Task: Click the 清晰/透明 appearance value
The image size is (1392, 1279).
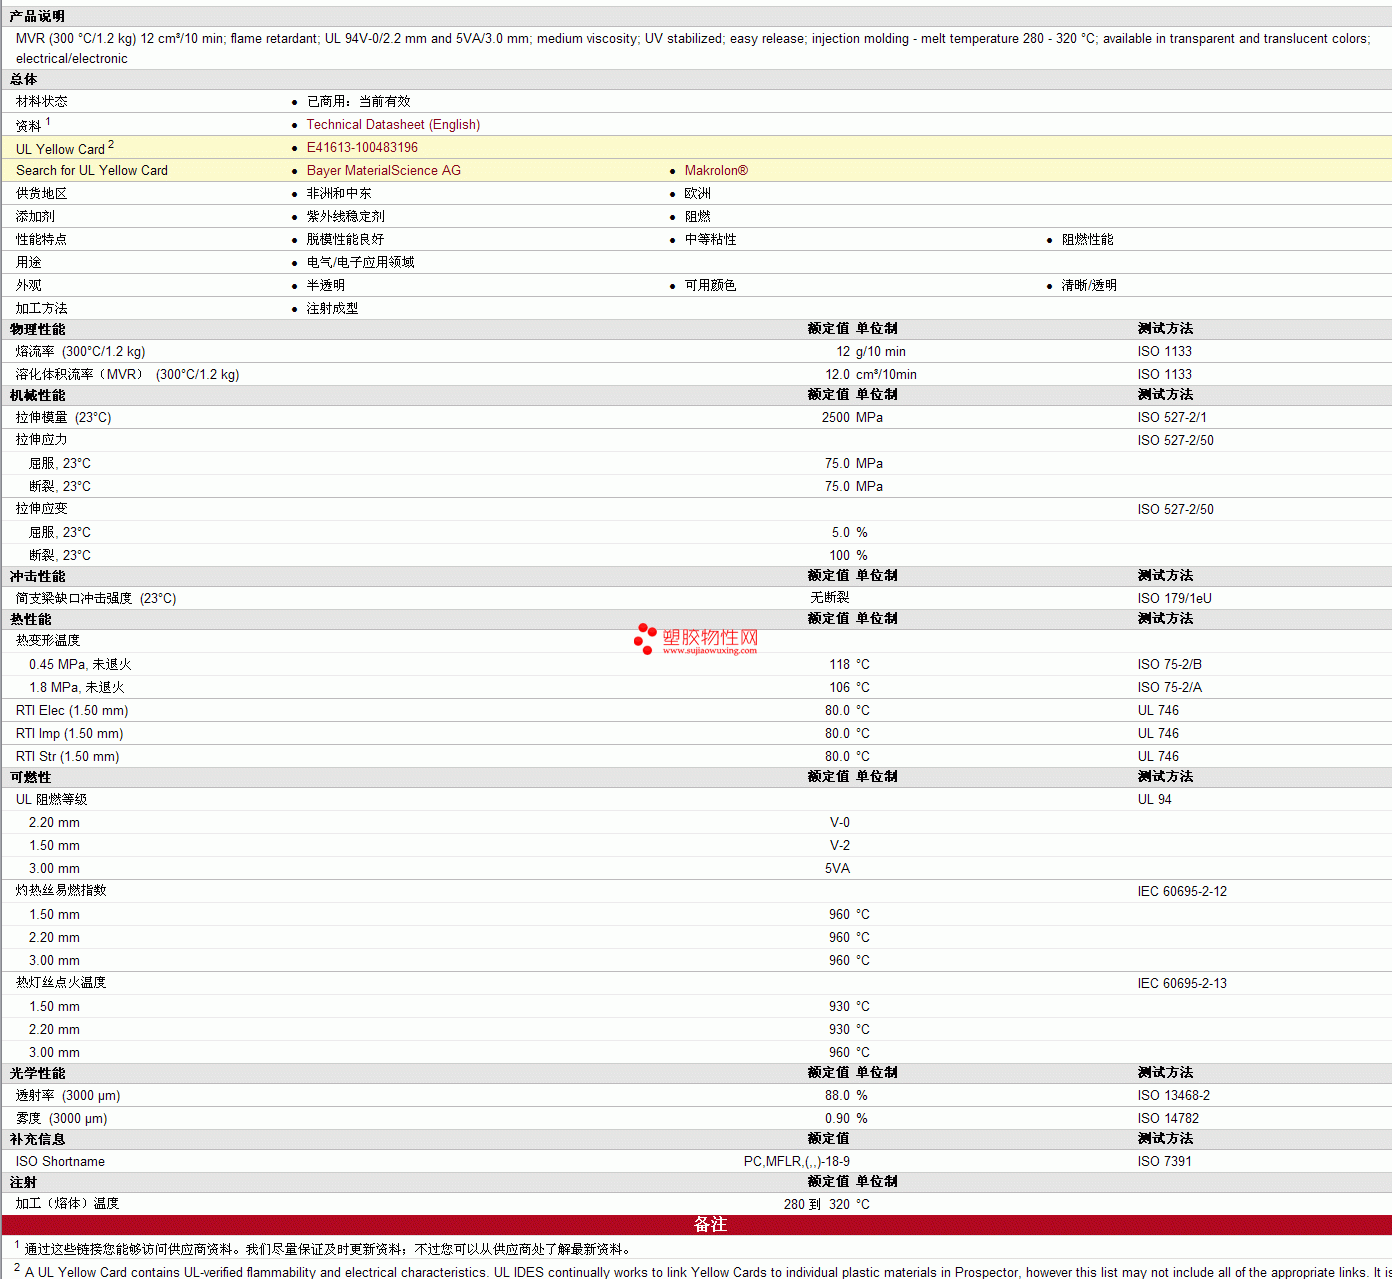Action: point(1089,286)
